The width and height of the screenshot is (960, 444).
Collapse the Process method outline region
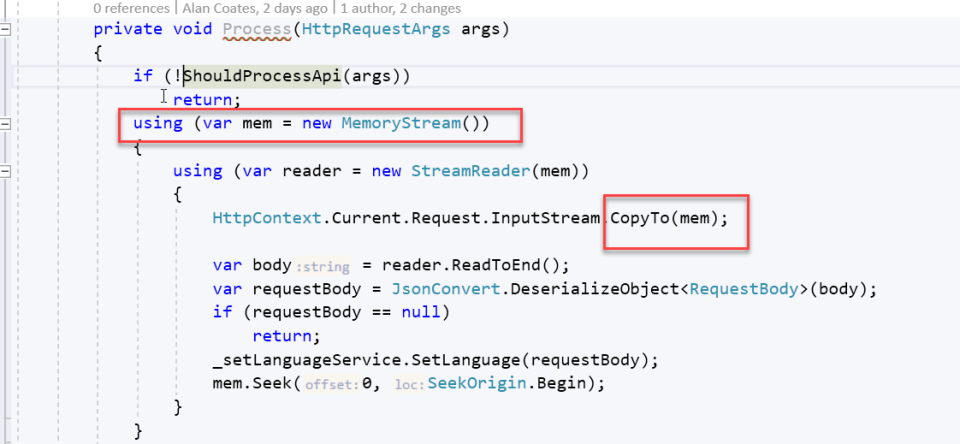6,29
